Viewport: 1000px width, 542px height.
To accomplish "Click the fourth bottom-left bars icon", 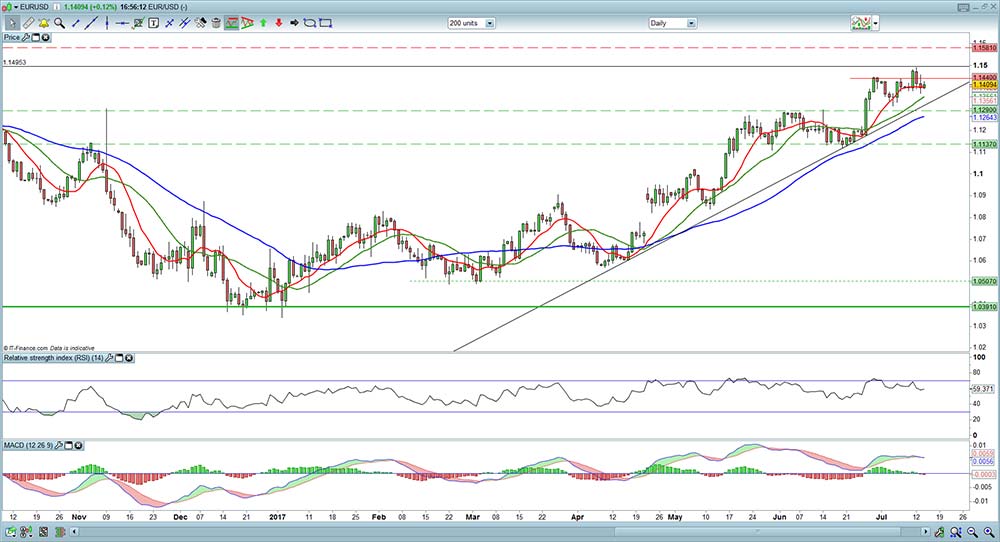I will pyautogui.click(x=59, y=531).
